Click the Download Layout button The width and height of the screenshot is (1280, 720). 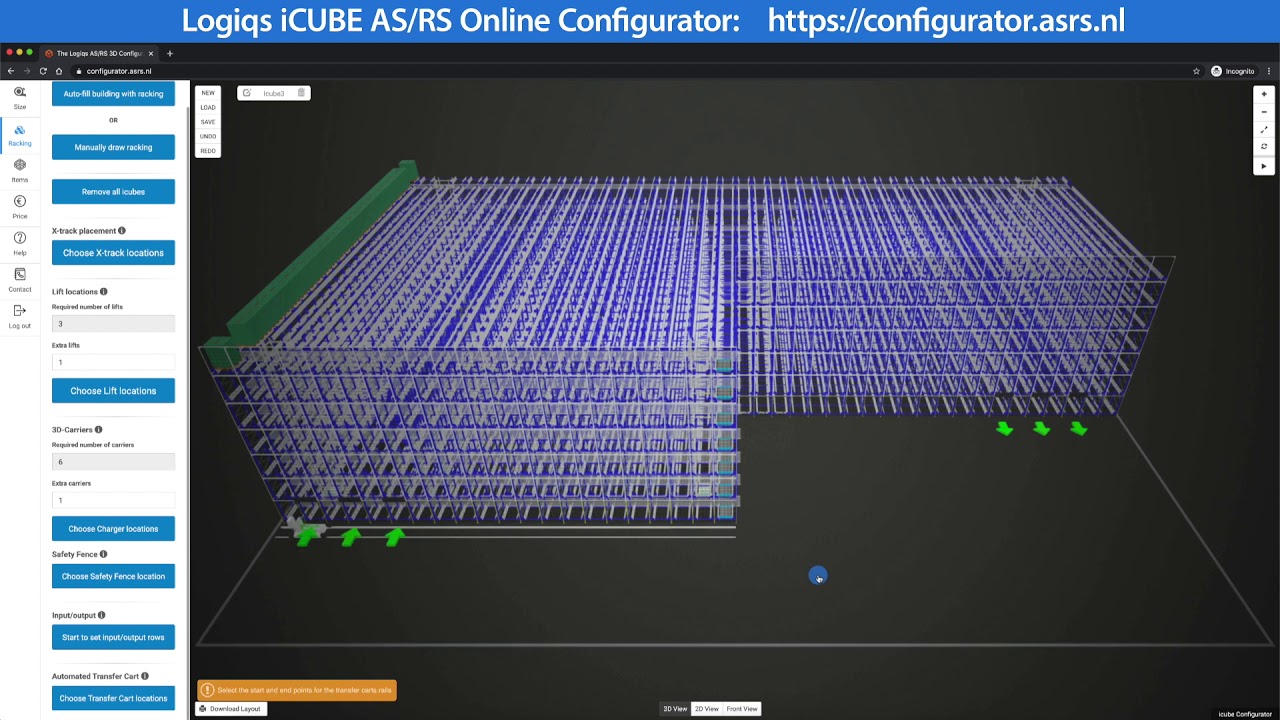pos(230,709)
